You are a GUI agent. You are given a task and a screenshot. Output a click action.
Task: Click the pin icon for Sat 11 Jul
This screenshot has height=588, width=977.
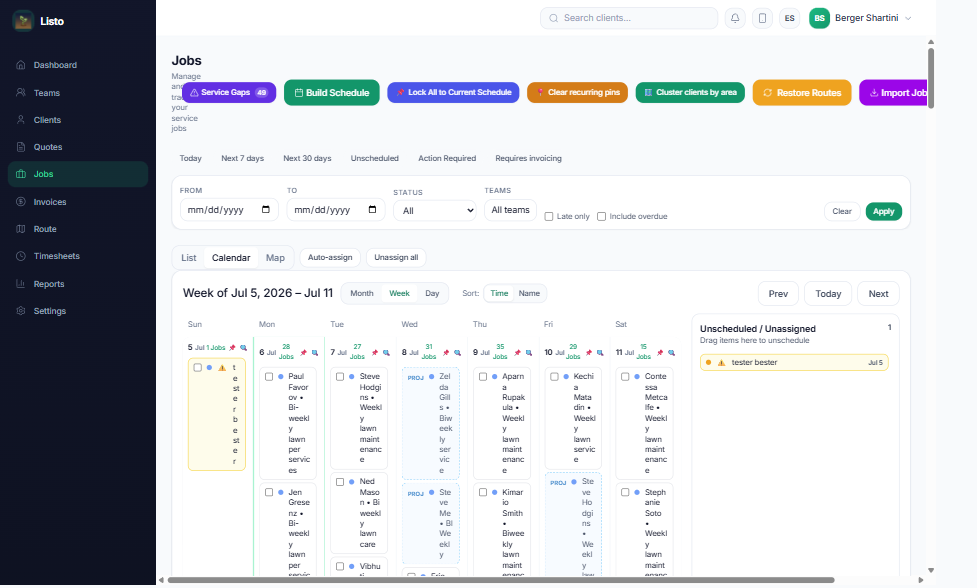tap(660, 353)
